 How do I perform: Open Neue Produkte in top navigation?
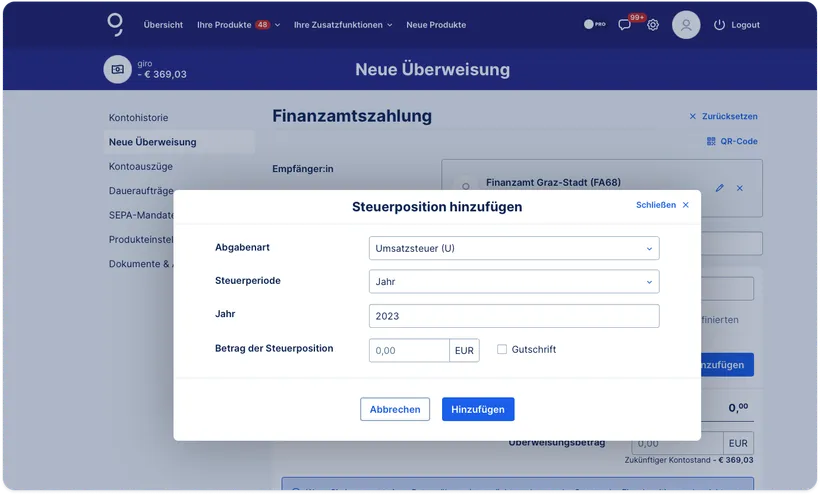[x=436, y=25]
